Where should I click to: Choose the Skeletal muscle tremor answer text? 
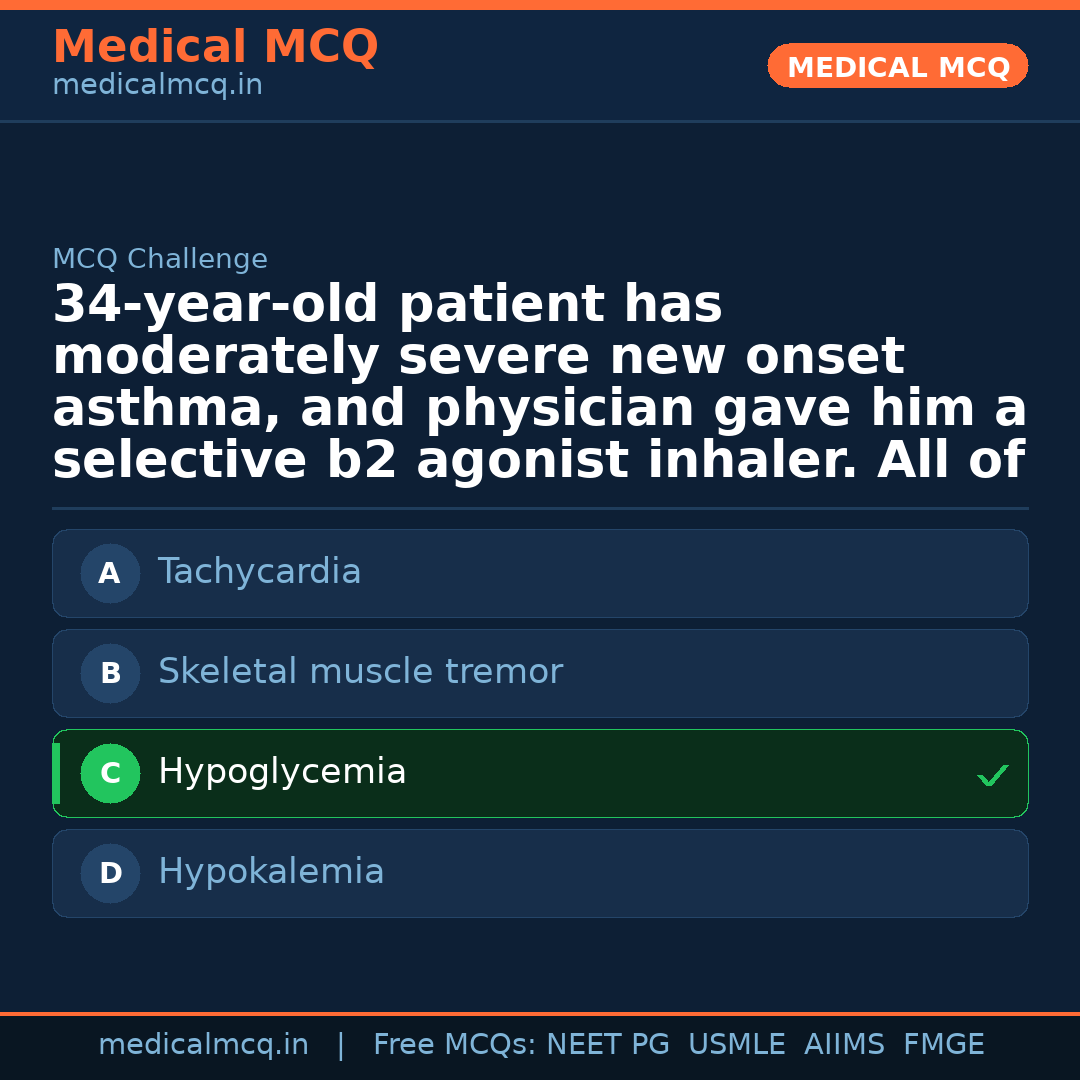pos(360,672)
